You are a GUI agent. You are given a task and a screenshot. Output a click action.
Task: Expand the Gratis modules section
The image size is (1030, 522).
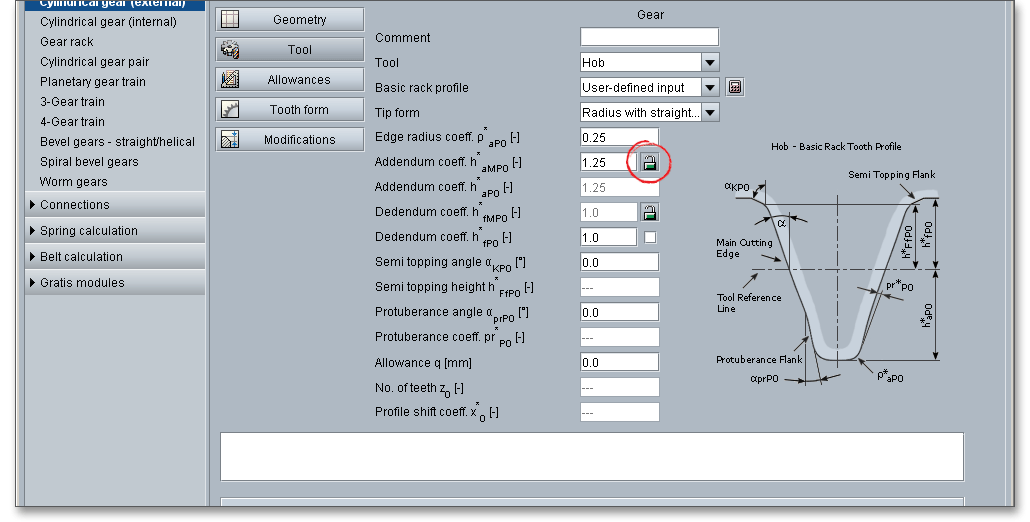(82, 283)
